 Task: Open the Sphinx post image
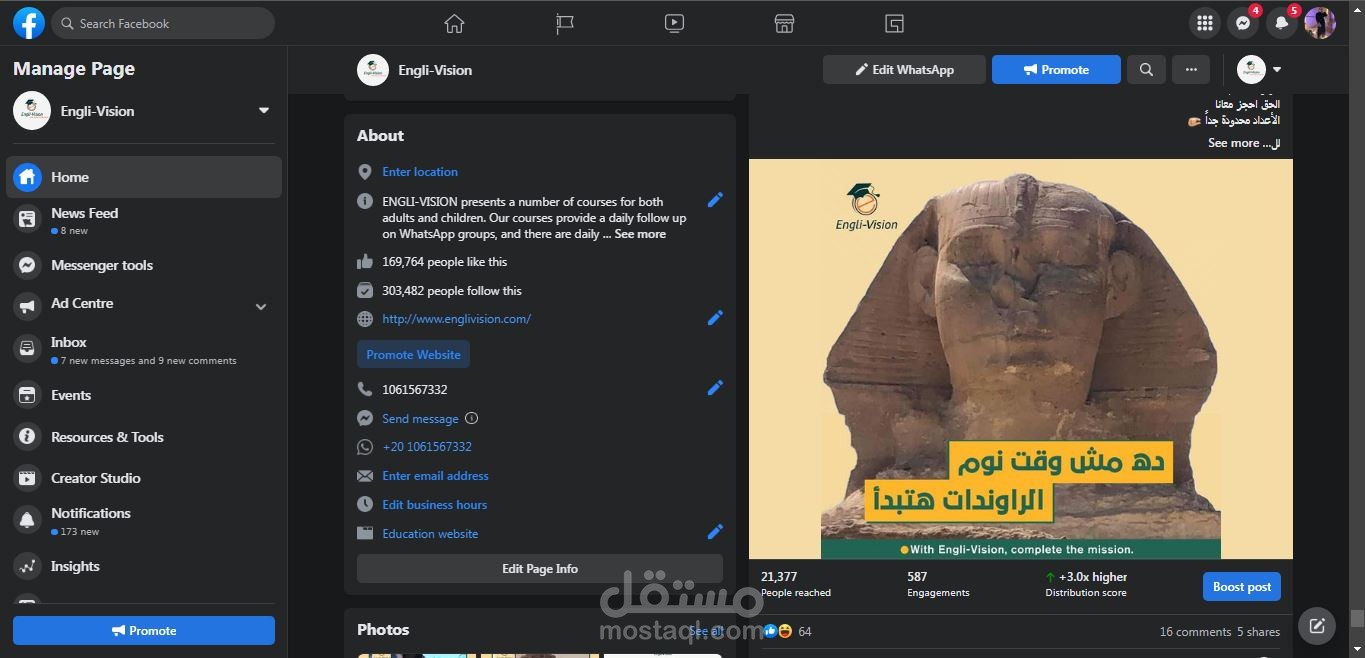[1020, 359]
